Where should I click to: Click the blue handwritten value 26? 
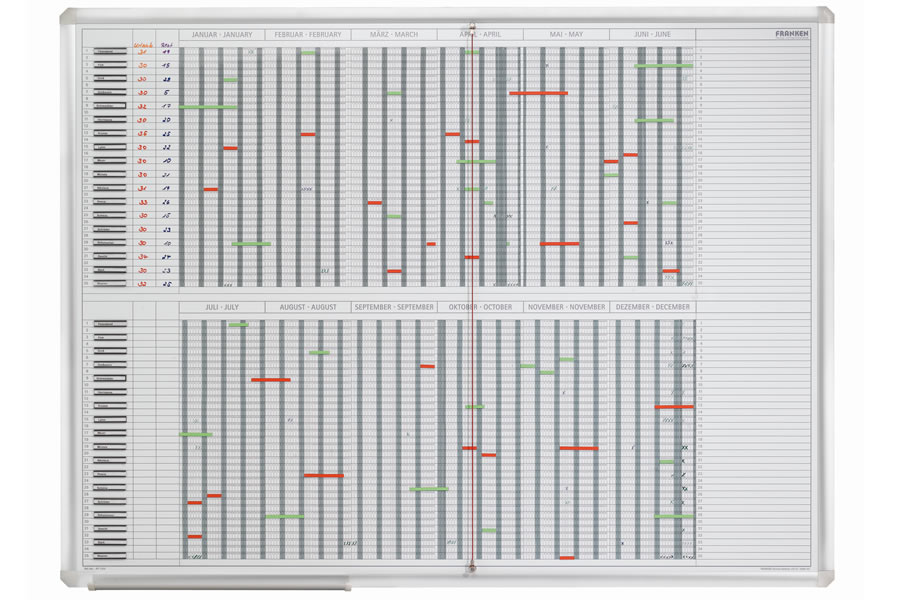tap(166, 202)
